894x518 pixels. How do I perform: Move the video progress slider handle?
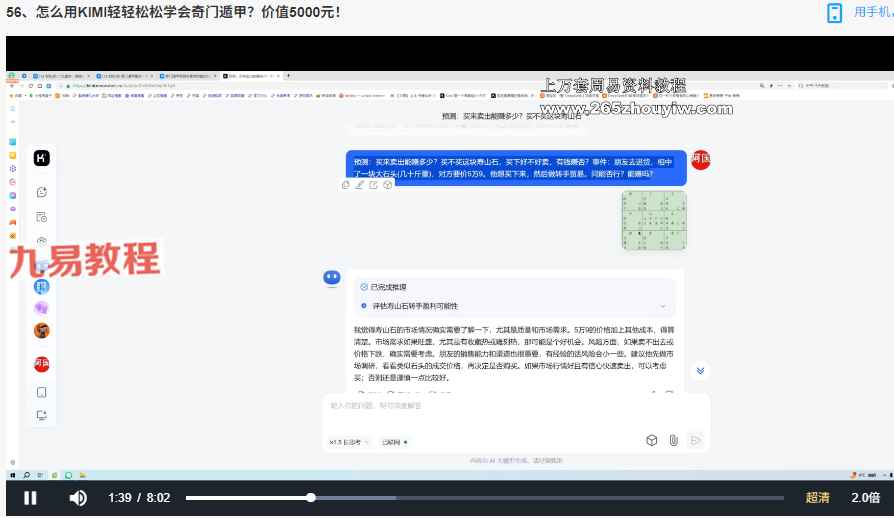click(311, 497)
